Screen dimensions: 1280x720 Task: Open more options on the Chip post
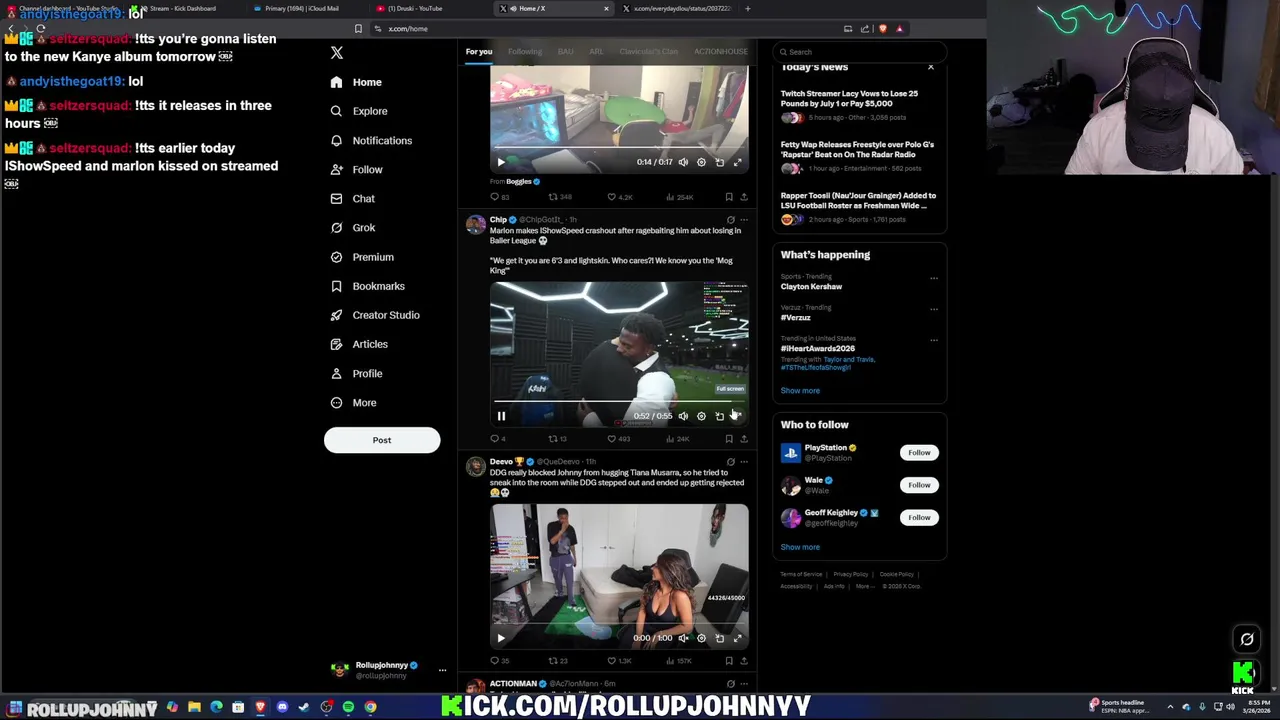(743, 220)
